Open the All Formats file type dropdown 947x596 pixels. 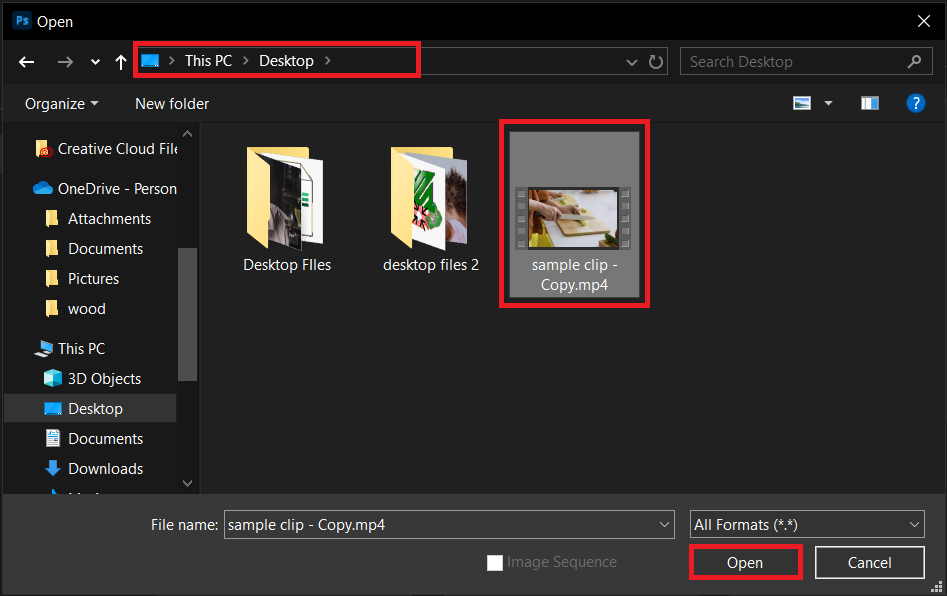pyautogui.click(x=806, y=524)
